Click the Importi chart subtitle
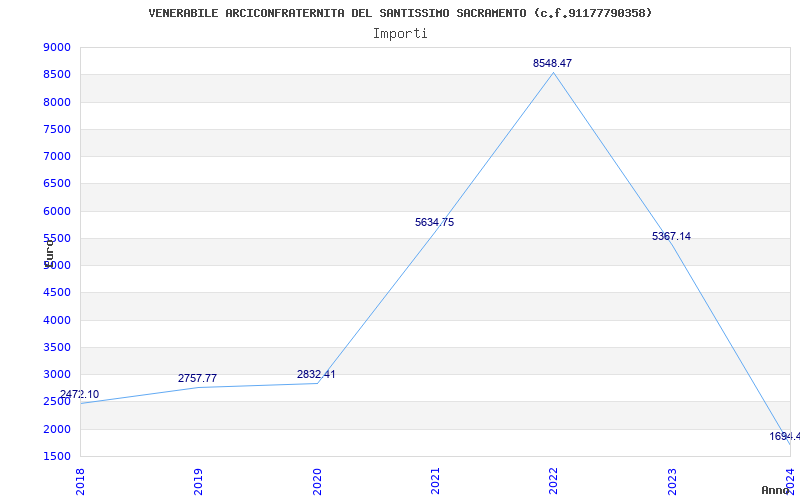Viewport: 800px width, 500px height. (x=400, y=34)
